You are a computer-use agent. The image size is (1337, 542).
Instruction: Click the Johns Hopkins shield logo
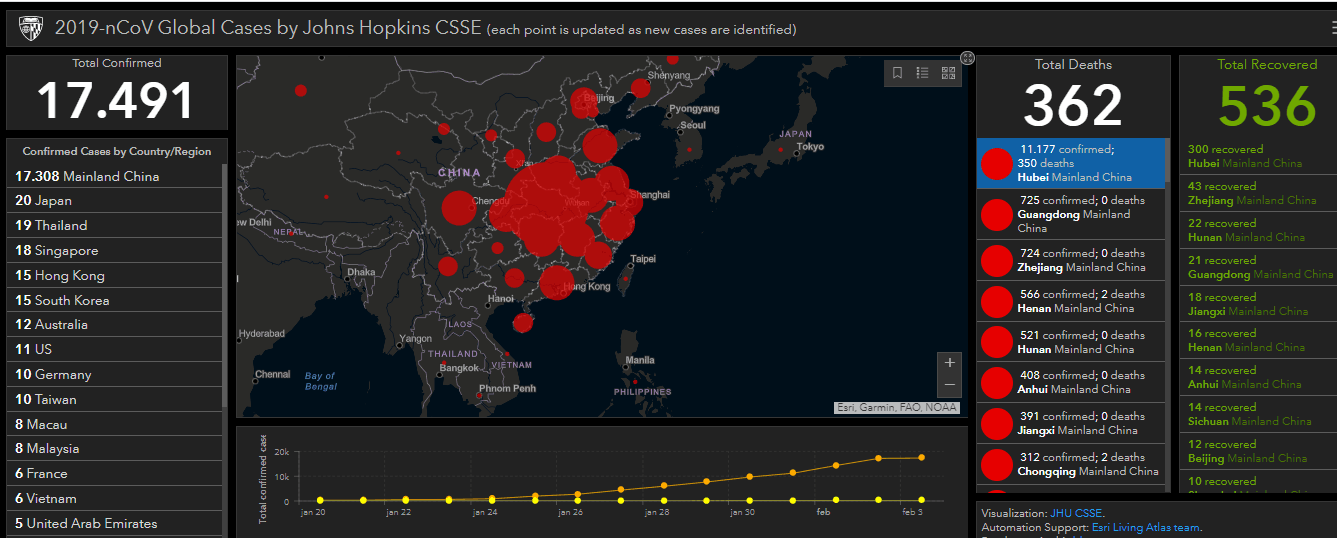click(x=29, y=29)
